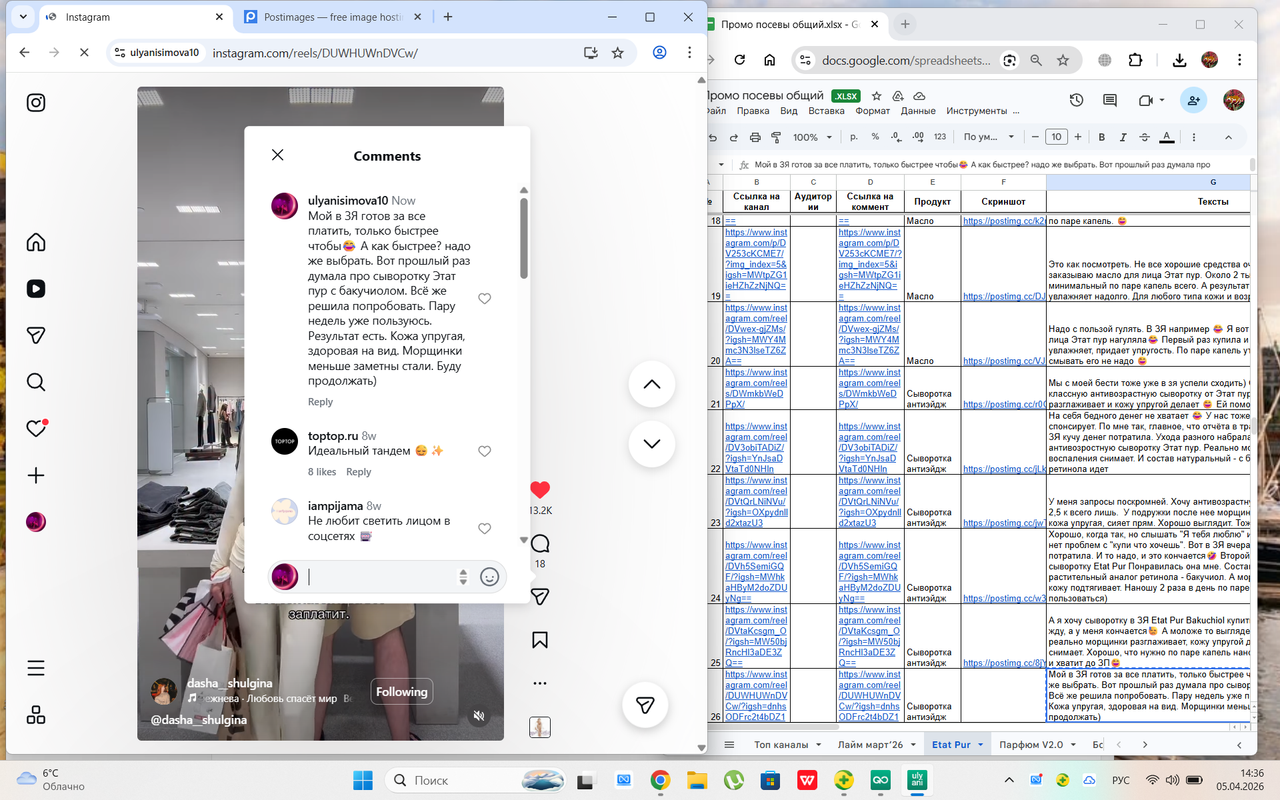
Task: Open the 100% zoom dropdown in Sheets
Action: [x=812, y=137]
